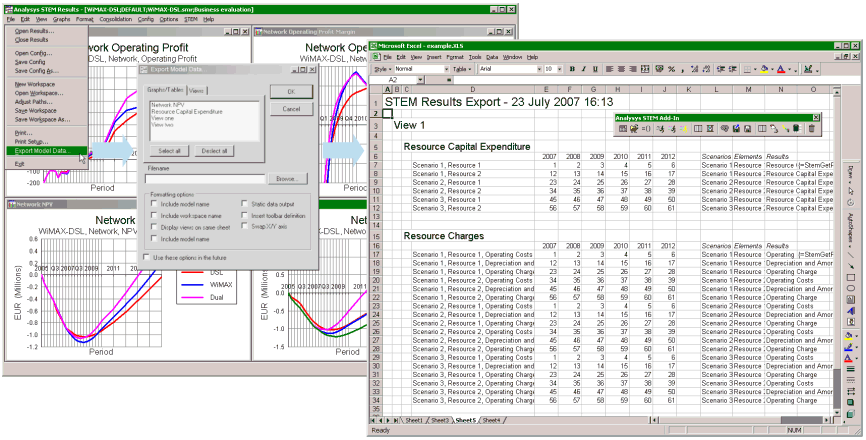Choose Save Workspace As in File menu
Screen dimensions: 866x440
click(43, 120)
